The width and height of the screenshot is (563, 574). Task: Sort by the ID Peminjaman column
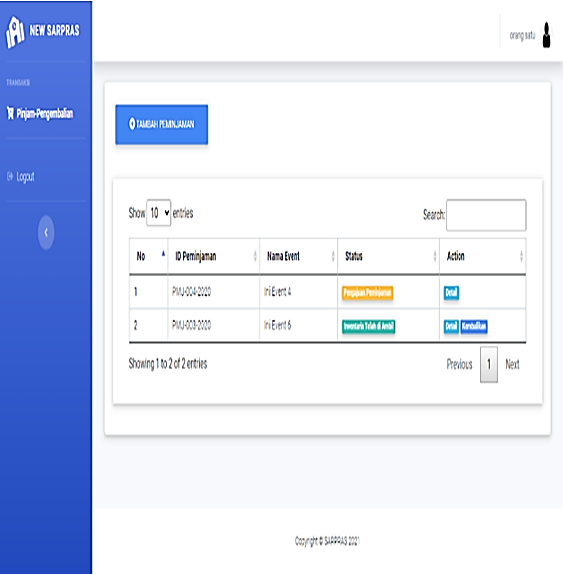click(x=214, y=256)
